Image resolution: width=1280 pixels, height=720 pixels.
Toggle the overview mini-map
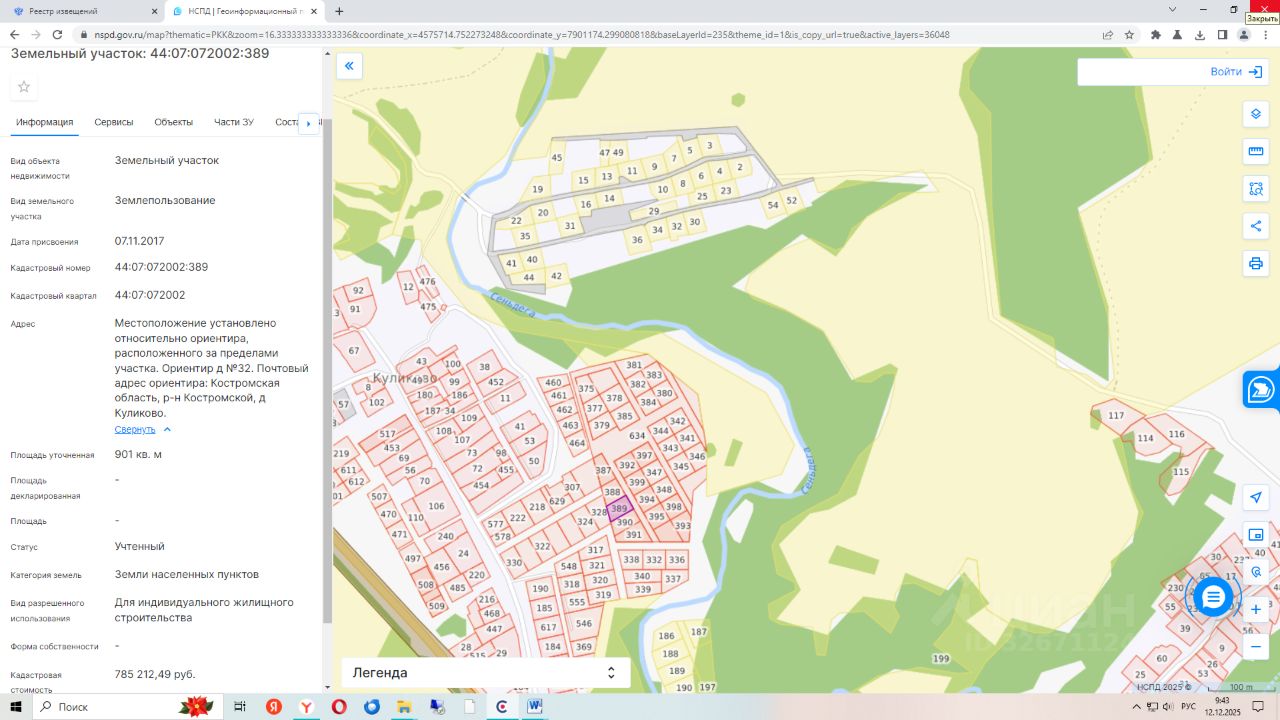pyautogui.click(x=1256, y=535)
